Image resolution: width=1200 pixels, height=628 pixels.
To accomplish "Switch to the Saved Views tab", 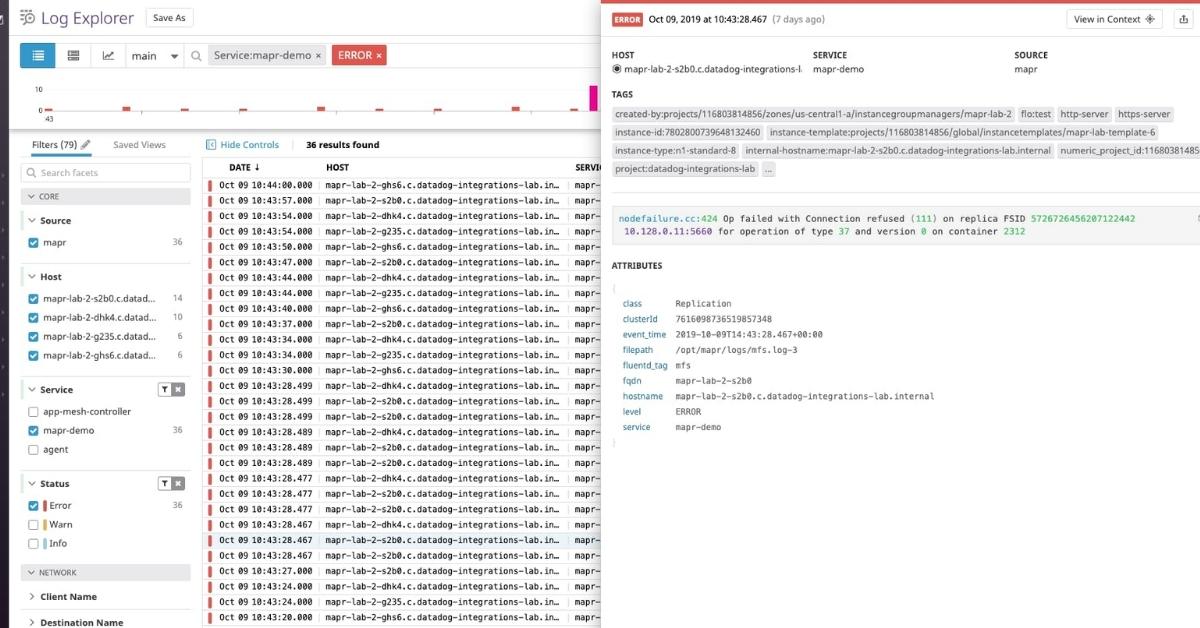I will click(x=139, y=145).
